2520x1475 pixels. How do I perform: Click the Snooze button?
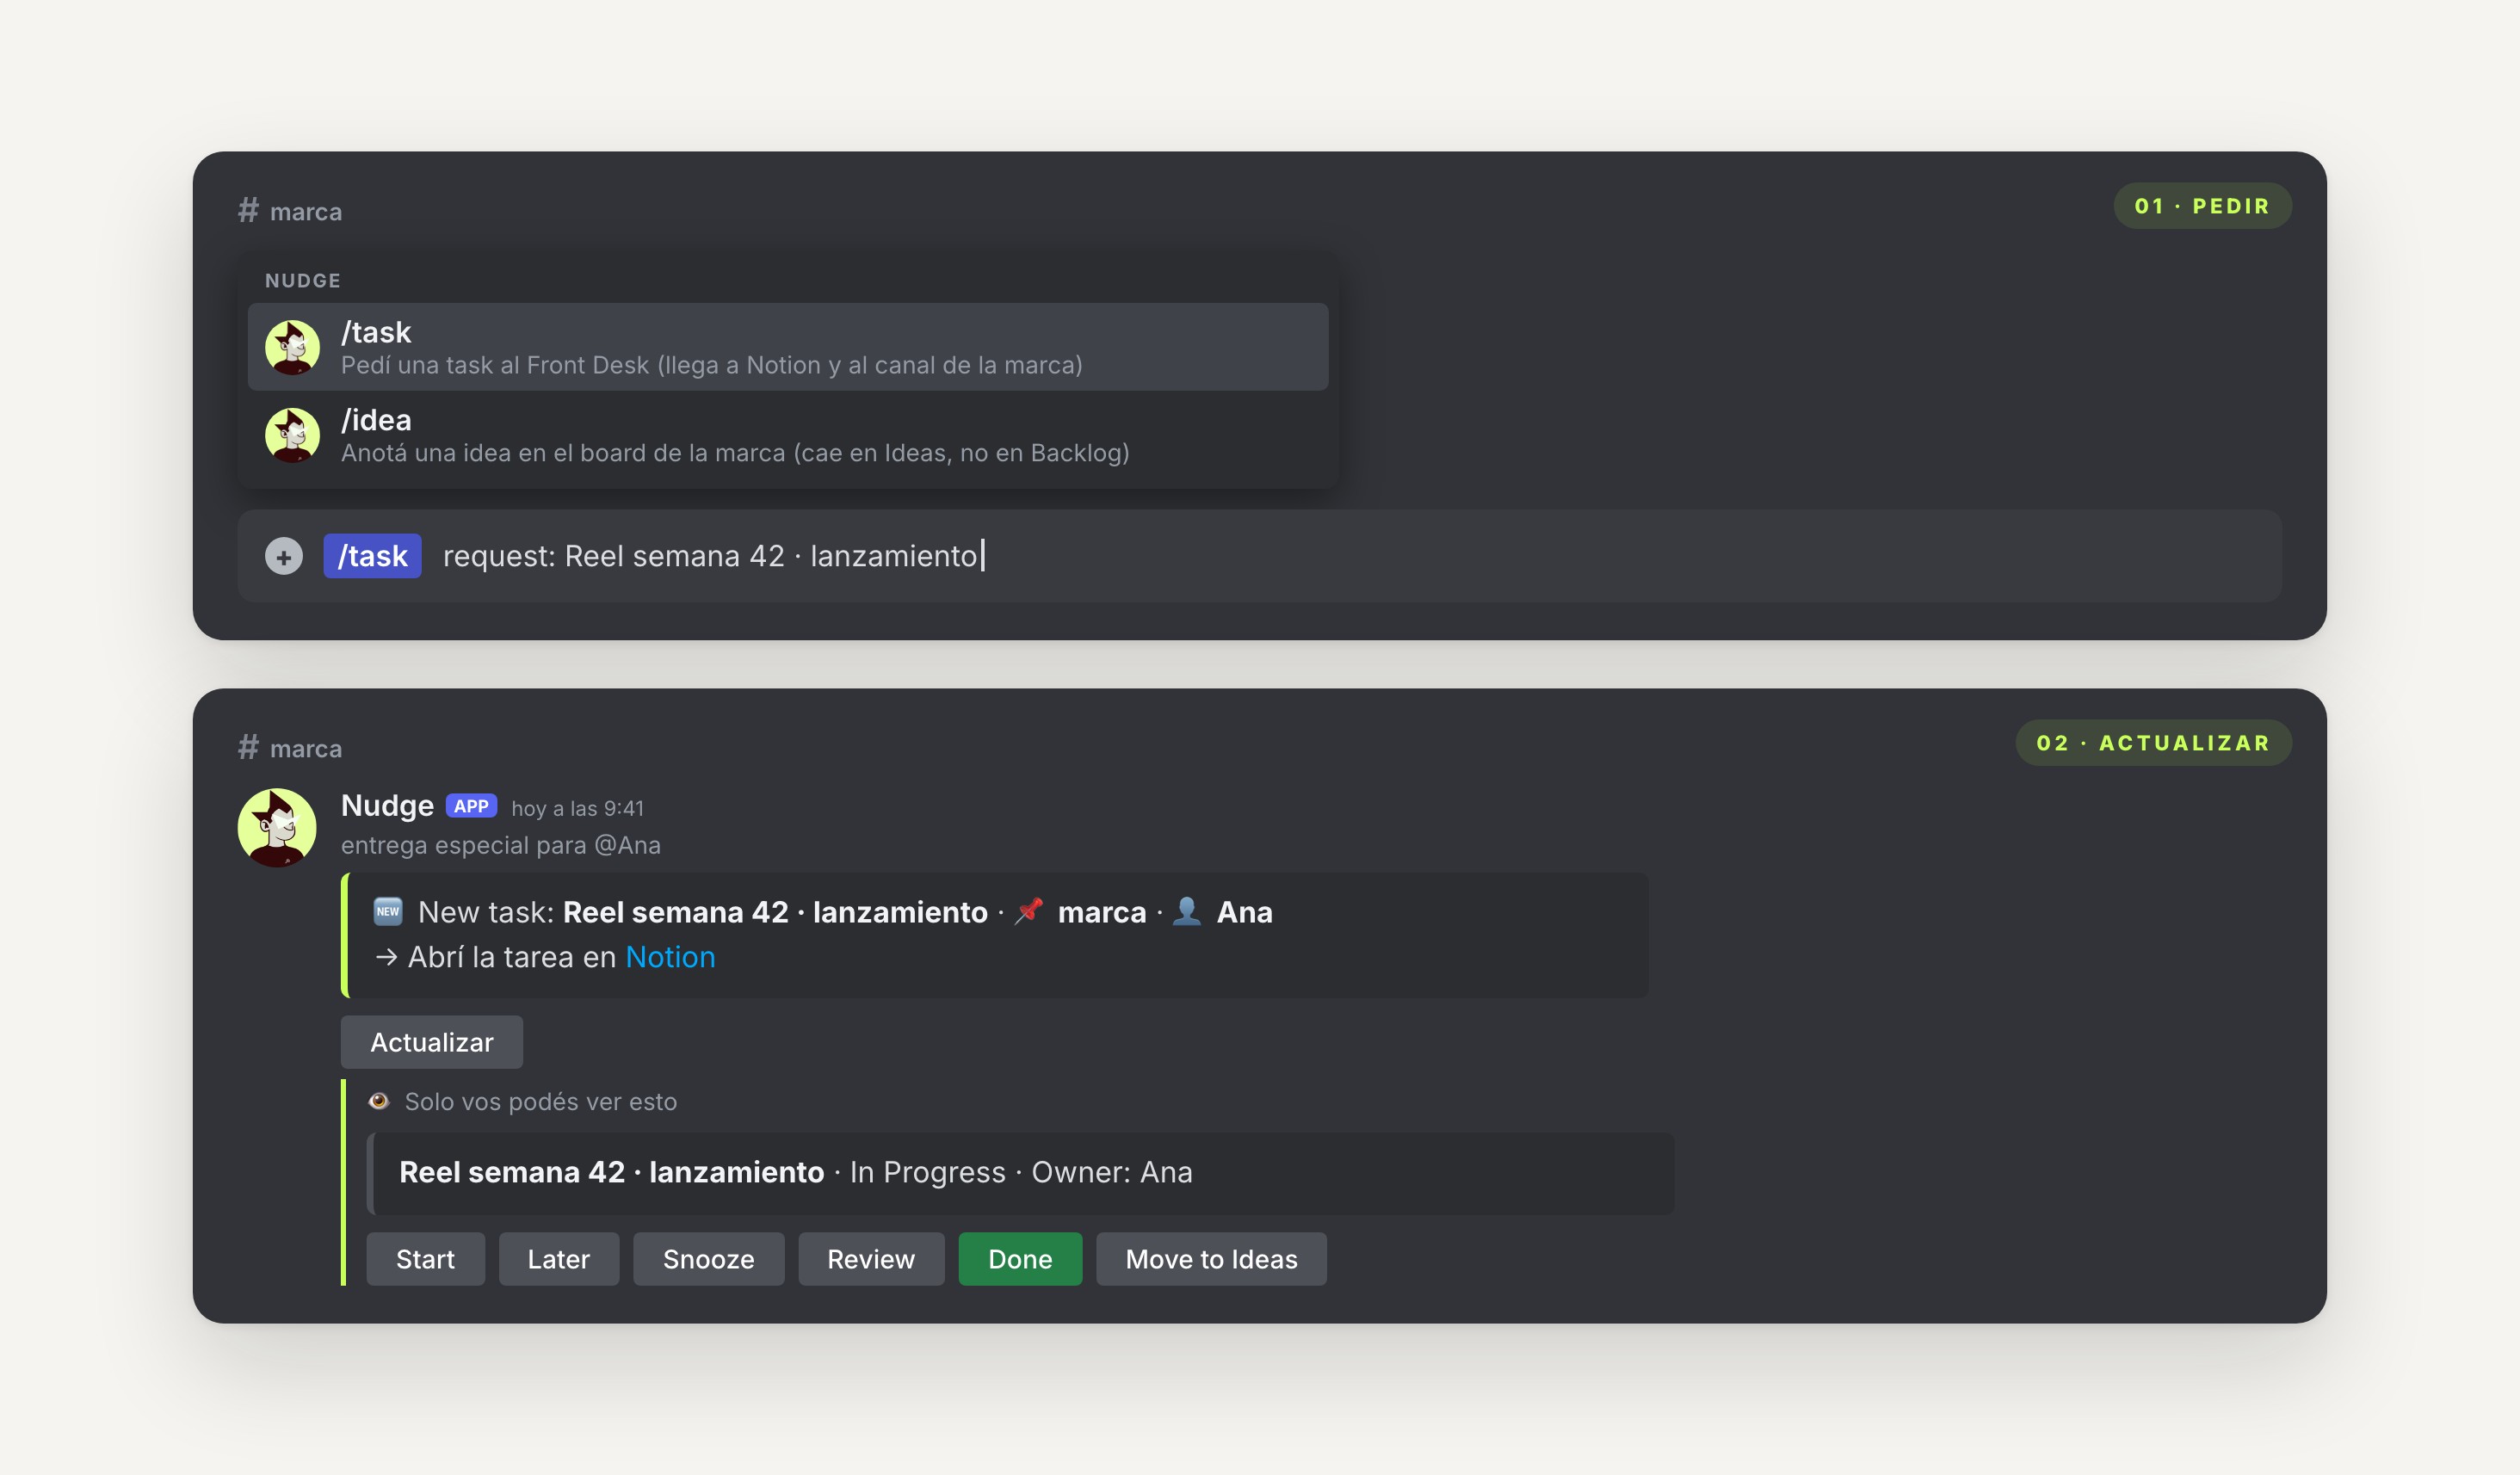708,1259
